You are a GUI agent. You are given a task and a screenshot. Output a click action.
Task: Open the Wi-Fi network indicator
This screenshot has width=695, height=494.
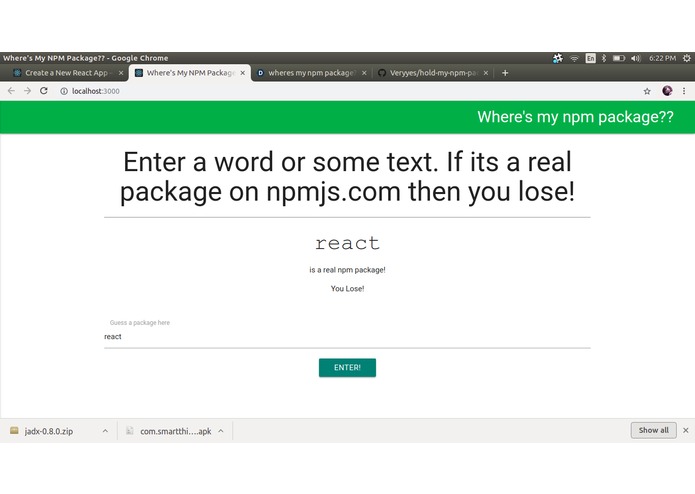(574, 58)
